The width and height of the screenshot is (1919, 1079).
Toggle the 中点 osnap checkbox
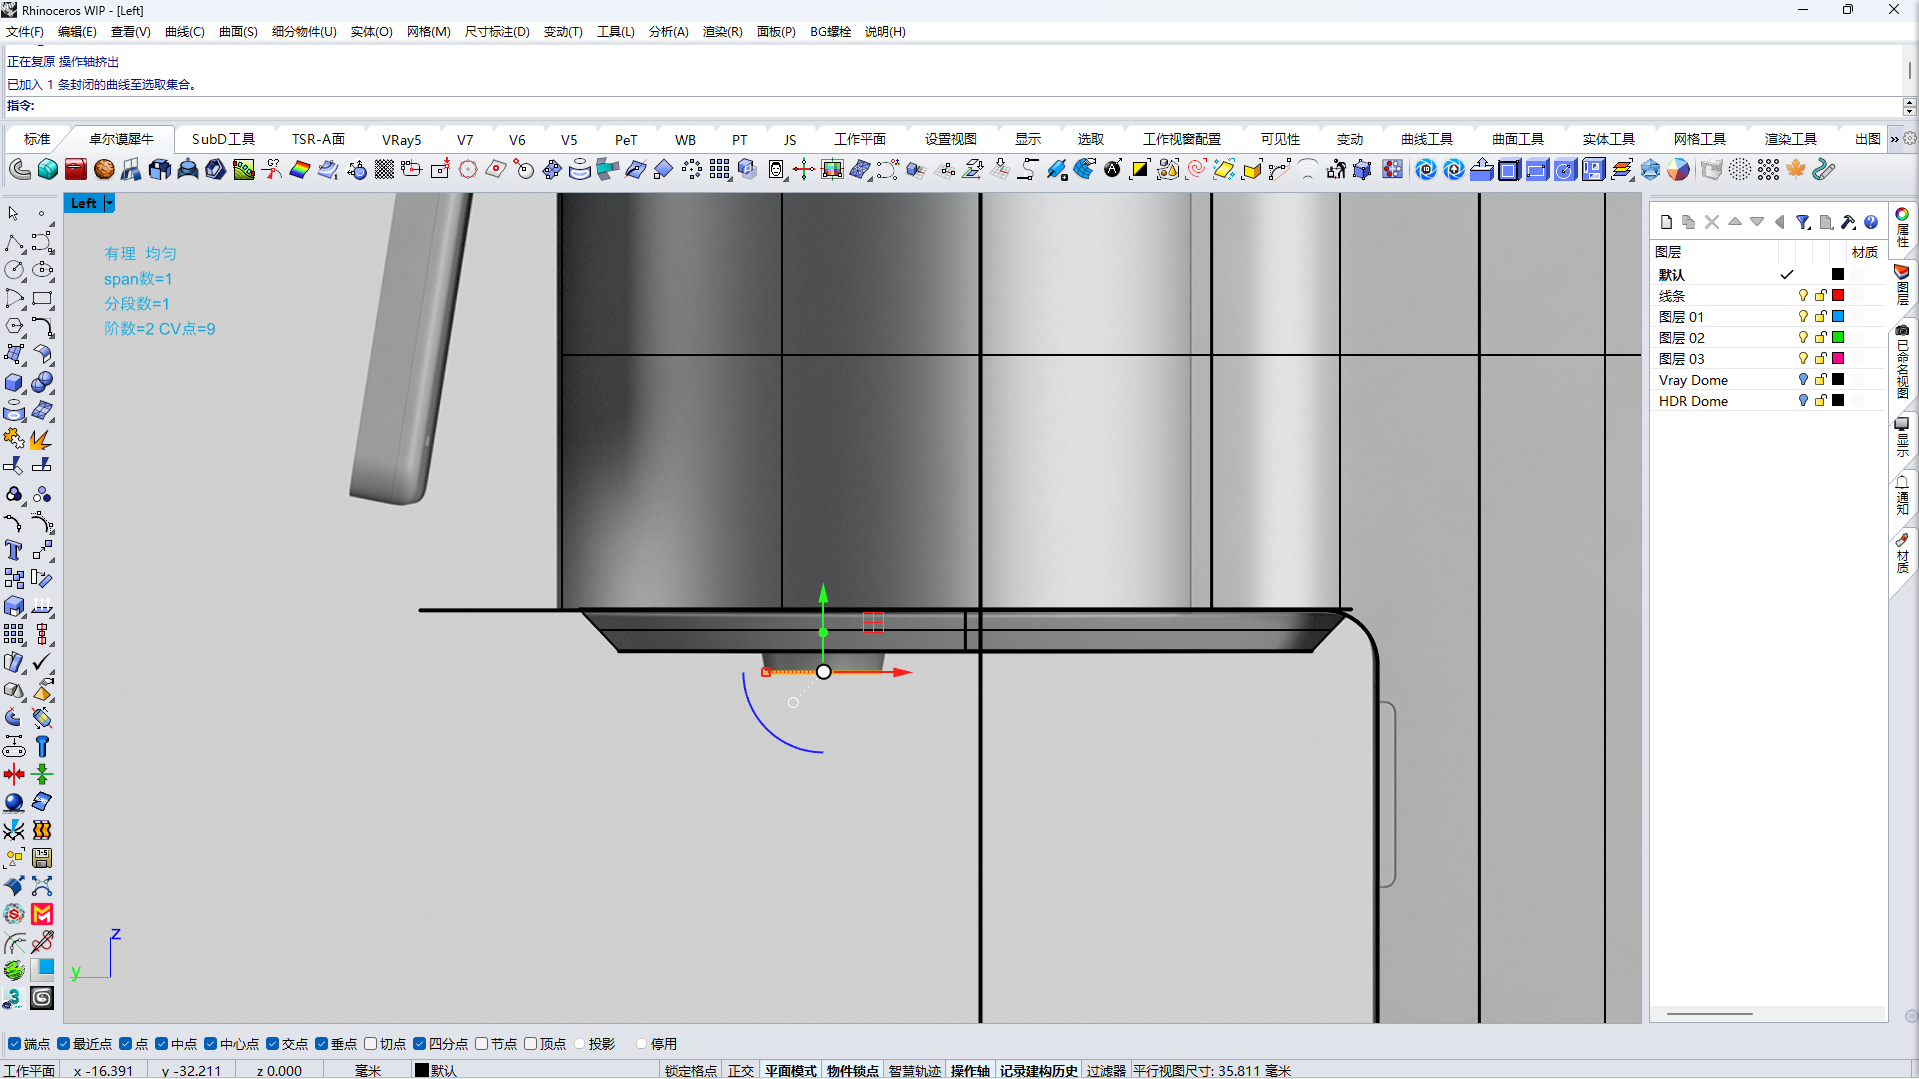[162, 1044]
